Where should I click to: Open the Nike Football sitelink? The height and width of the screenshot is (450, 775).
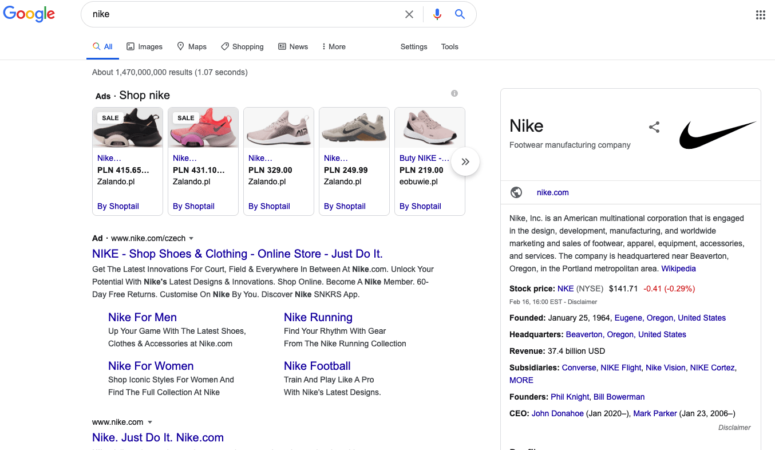pos(317,366)
